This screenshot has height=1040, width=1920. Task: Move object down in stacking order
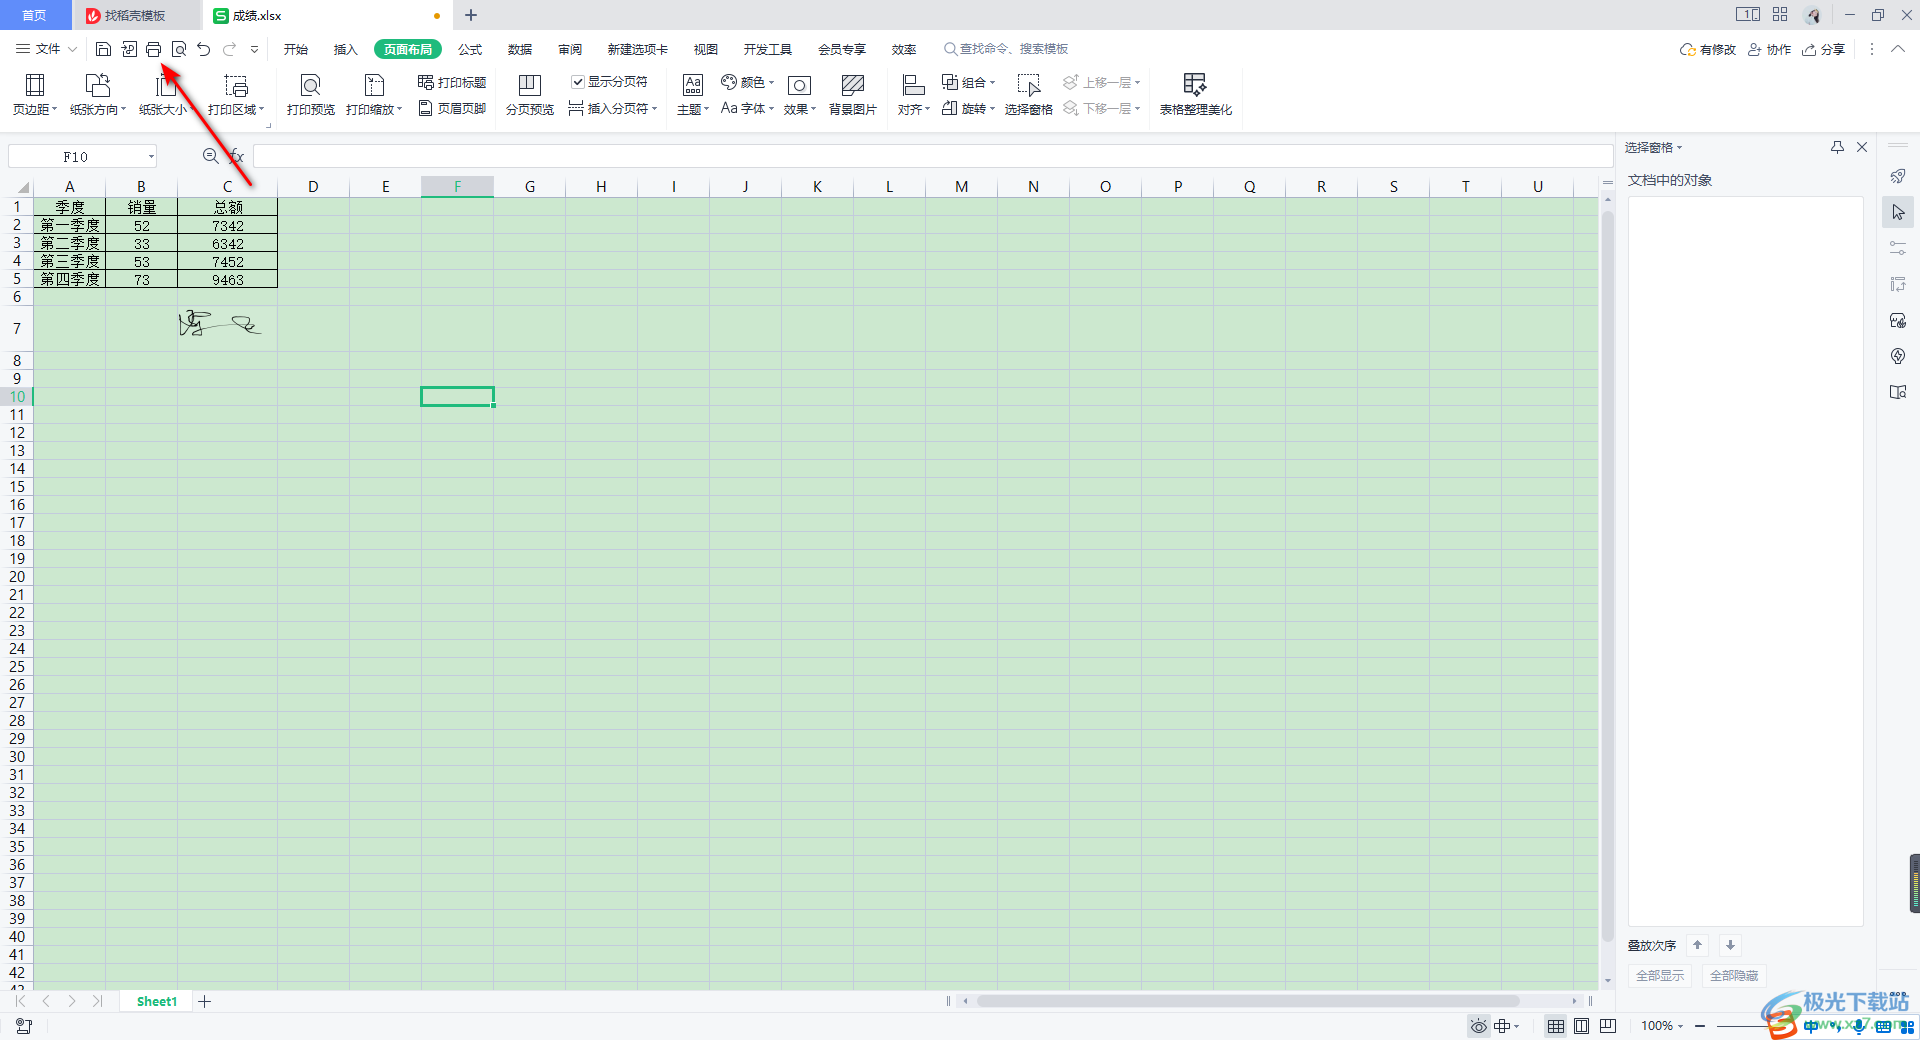click(1730, 945)
